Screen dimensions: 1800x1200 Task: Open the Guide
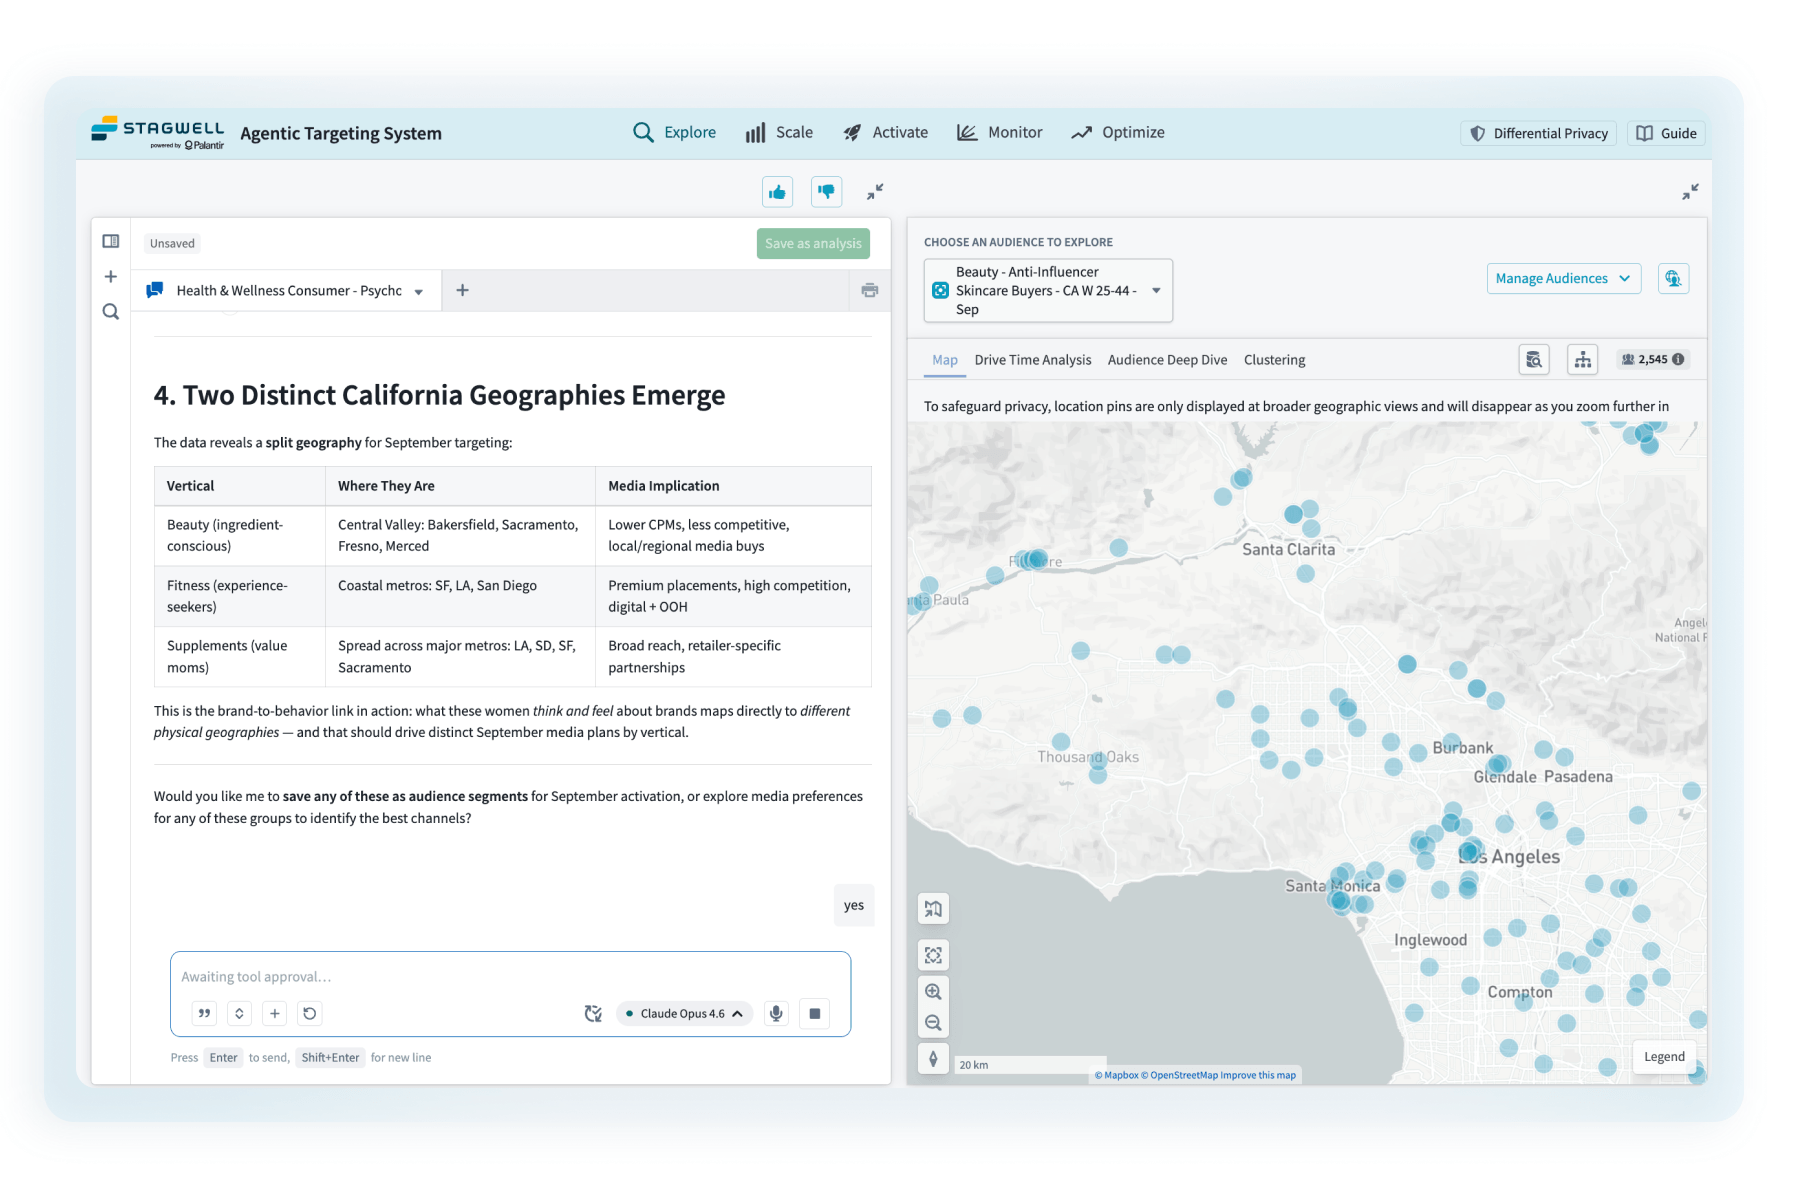[x=1666, y=134]
